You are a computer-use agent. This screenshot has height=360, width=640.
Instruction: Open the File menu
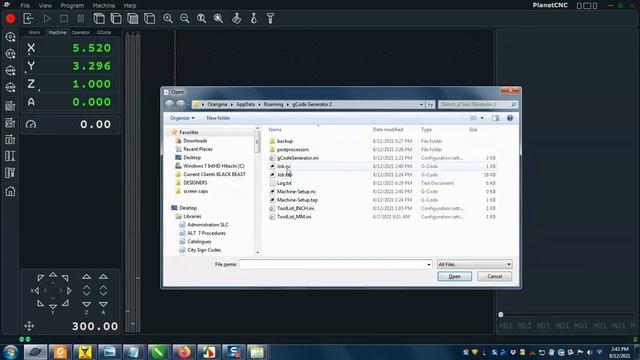(25, 6)
